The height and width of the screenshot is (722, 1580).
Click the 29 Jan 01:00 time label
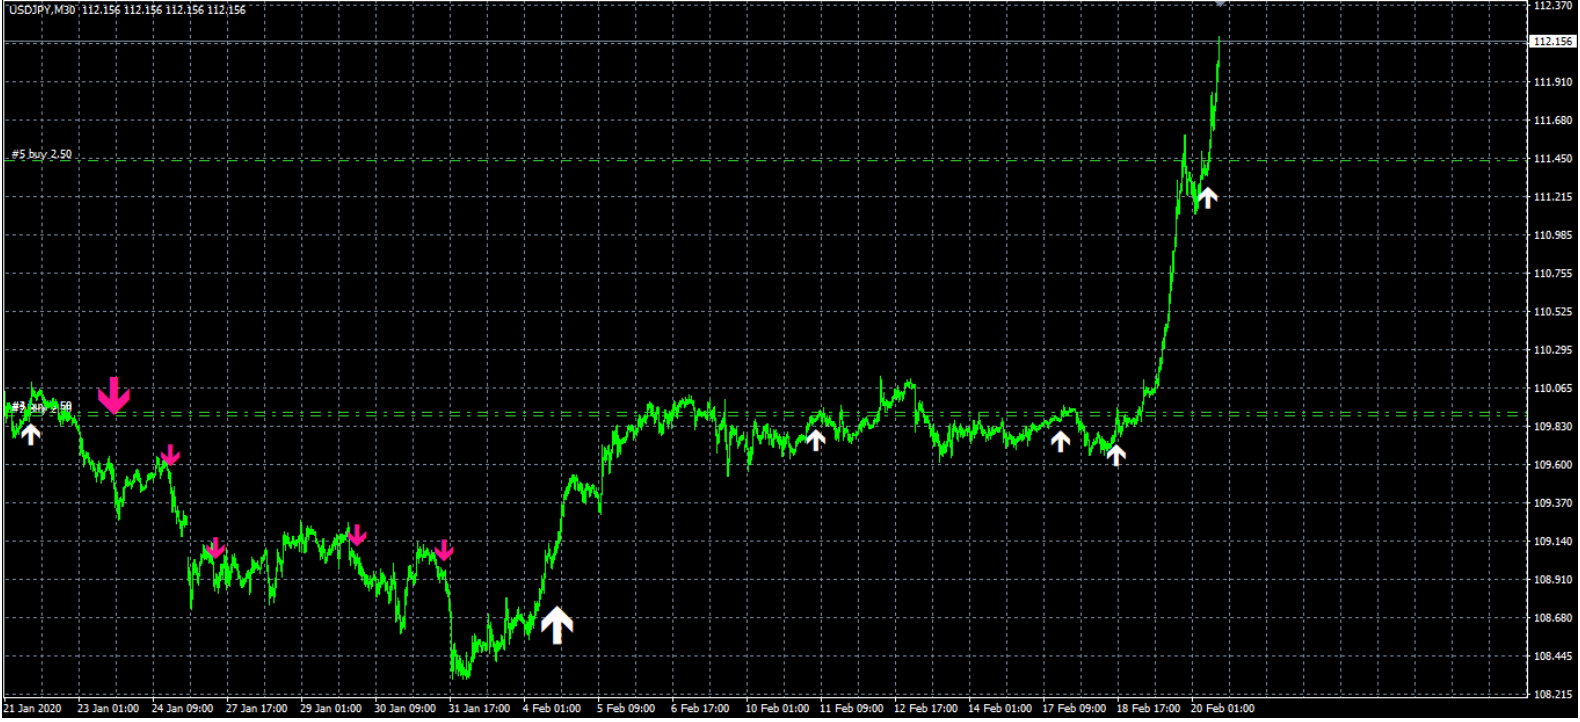pos(330,708)
